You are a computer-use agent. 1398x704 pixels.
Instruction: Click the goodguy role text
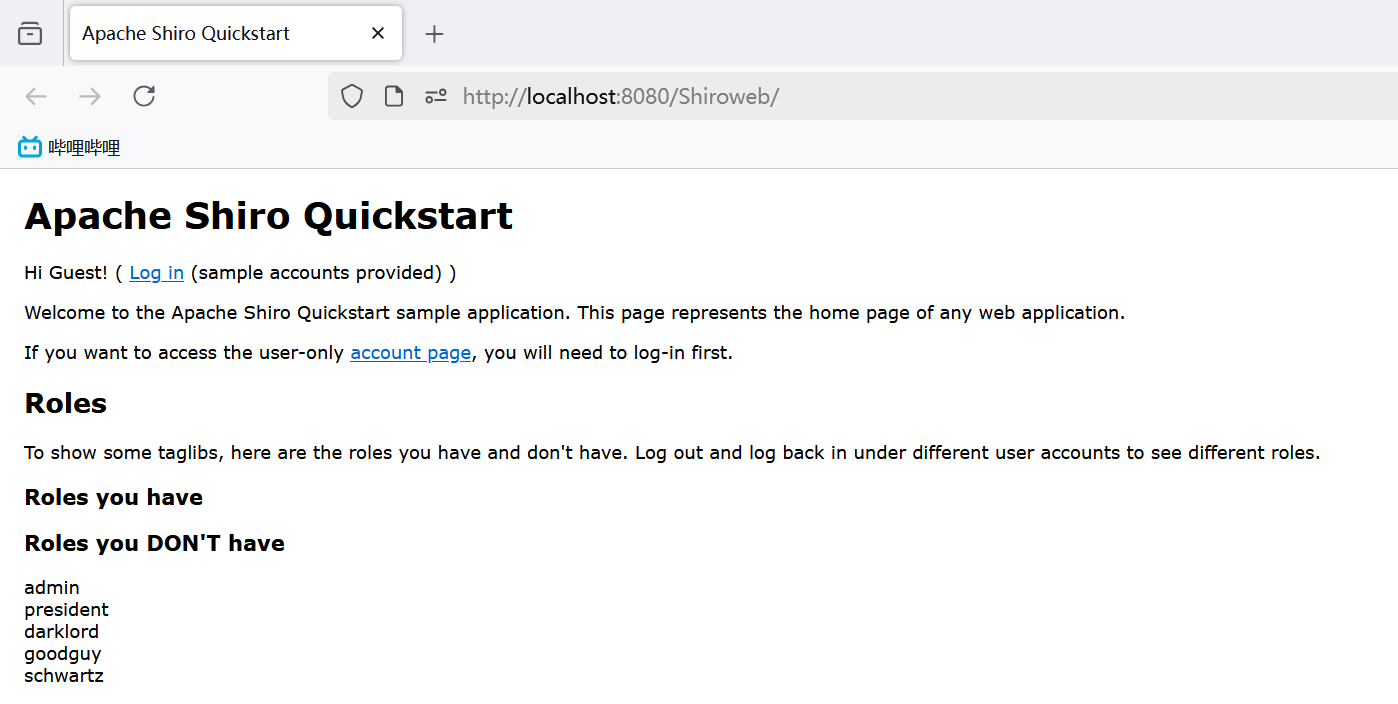(63, 654)
